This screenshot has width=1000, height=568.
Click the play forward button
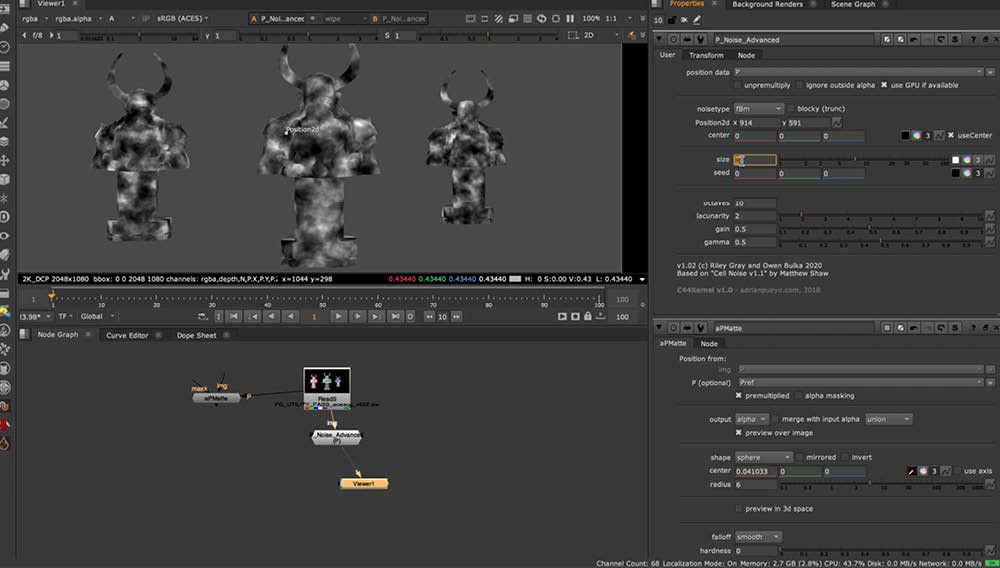338,316
